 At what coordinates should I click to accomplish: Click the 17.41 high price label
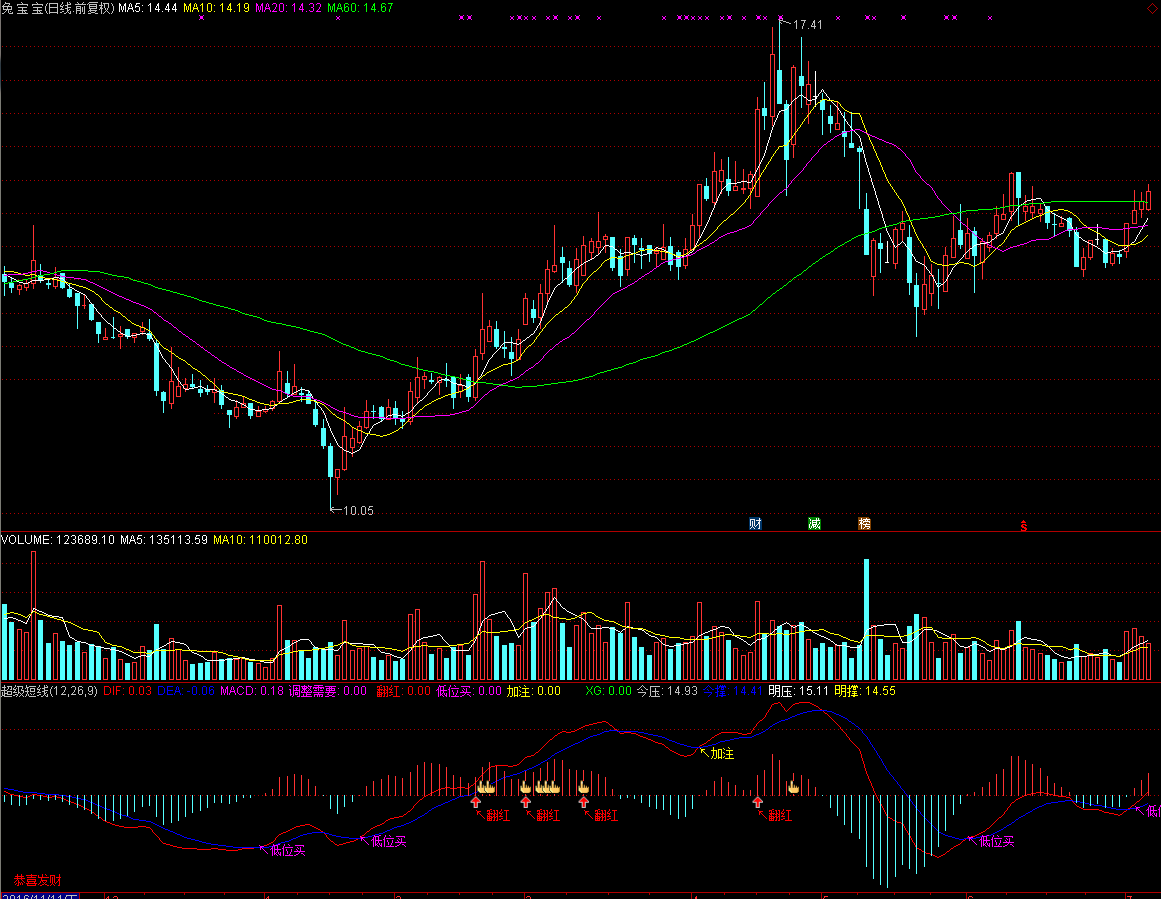tap(807, 25)
